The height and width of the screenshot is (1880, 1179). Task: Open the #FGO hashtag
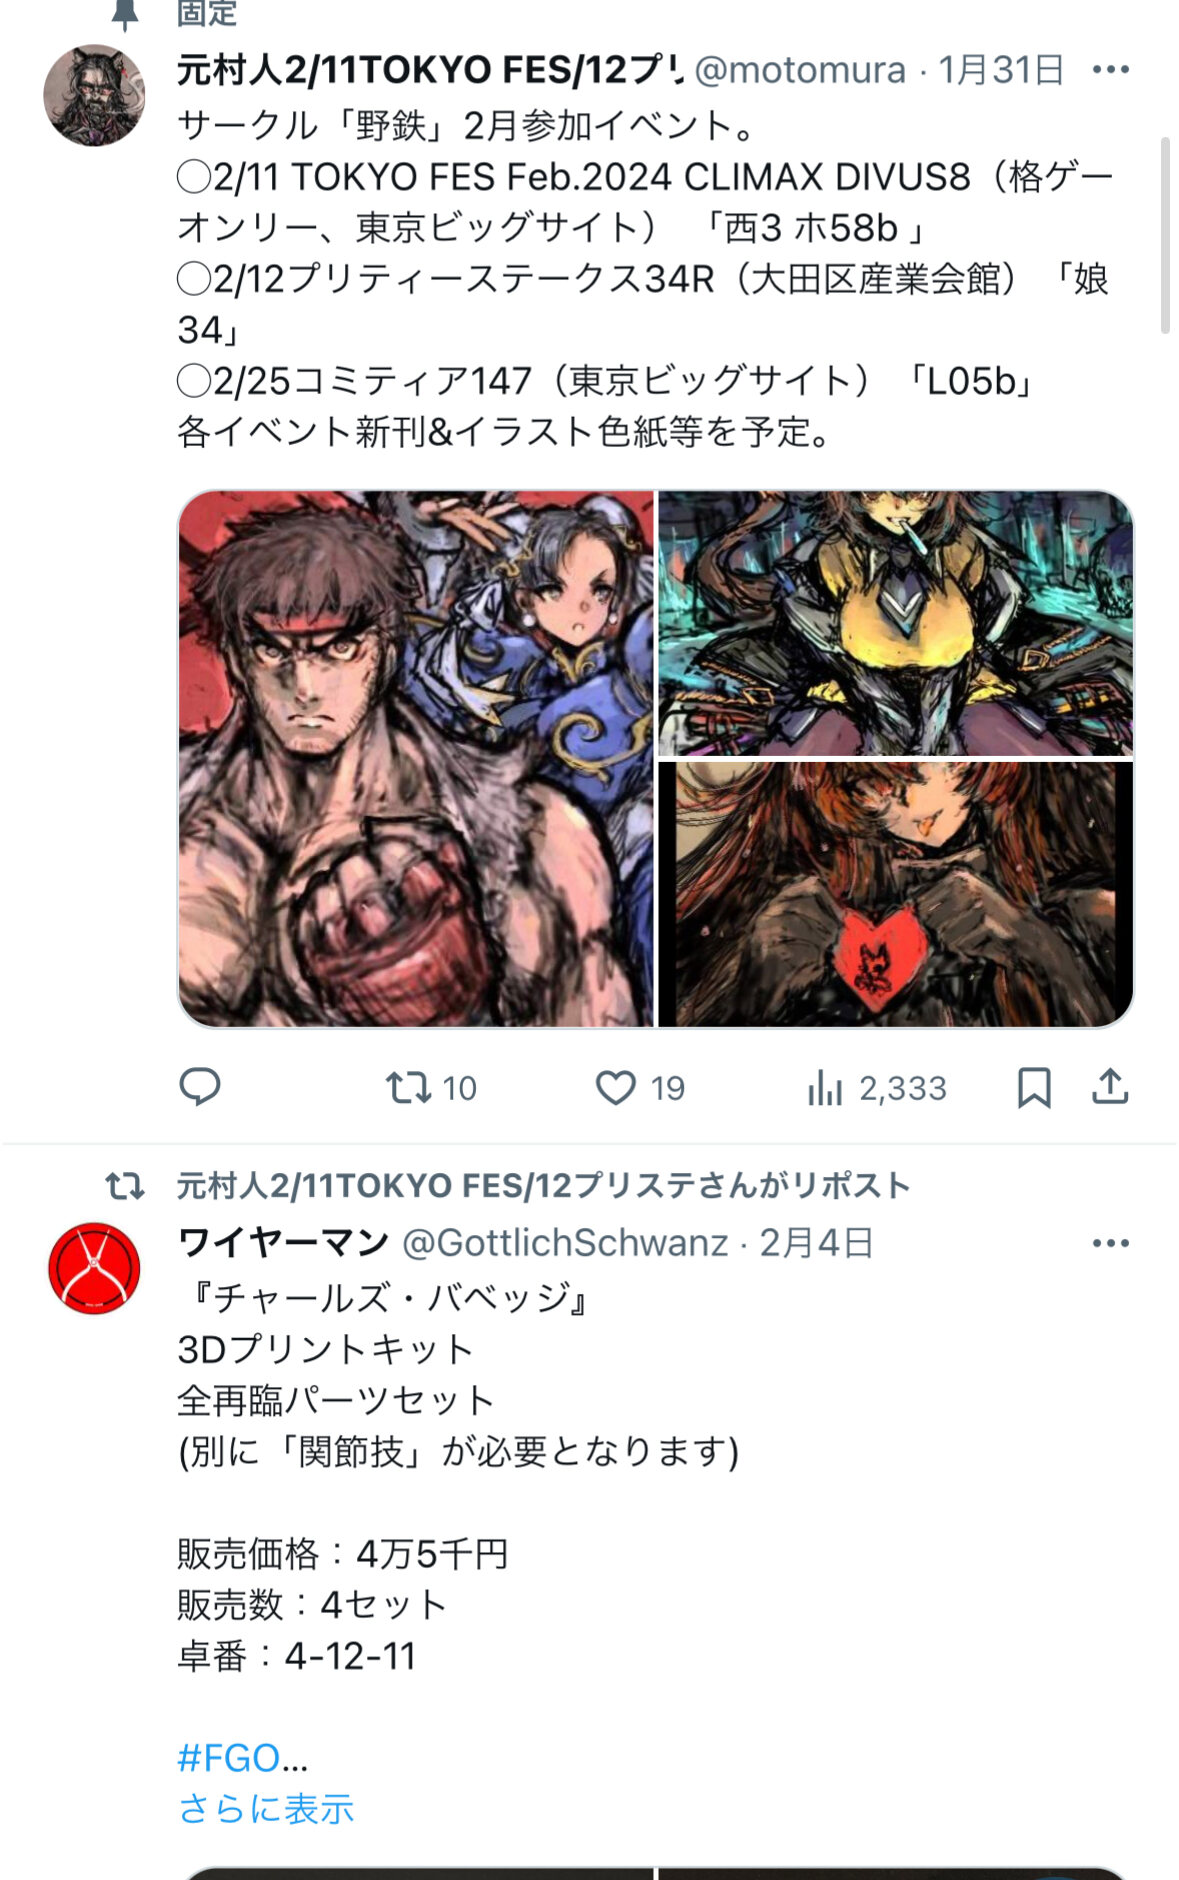tap(242, 1758)
